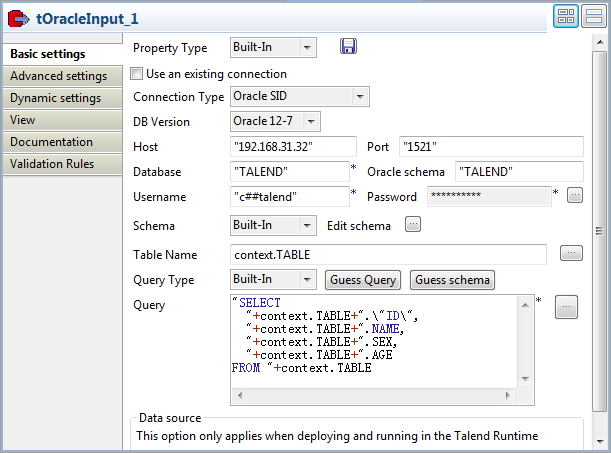Expand the DB Version Oracle 12-7 dropdown
Image resolution: width=611 pixels, height=453 pixels.
coord(311,122)
